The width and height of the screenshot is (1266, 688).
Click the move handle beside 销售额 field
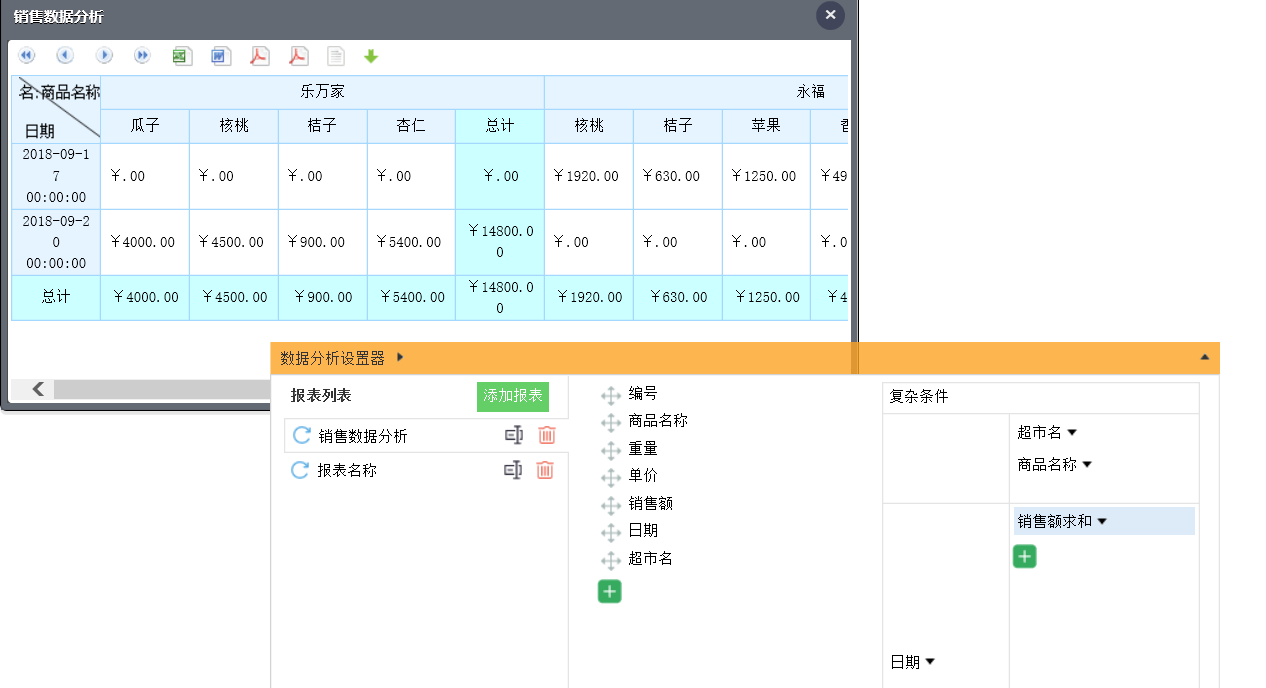pyautogui.click(x=611, y=506)
